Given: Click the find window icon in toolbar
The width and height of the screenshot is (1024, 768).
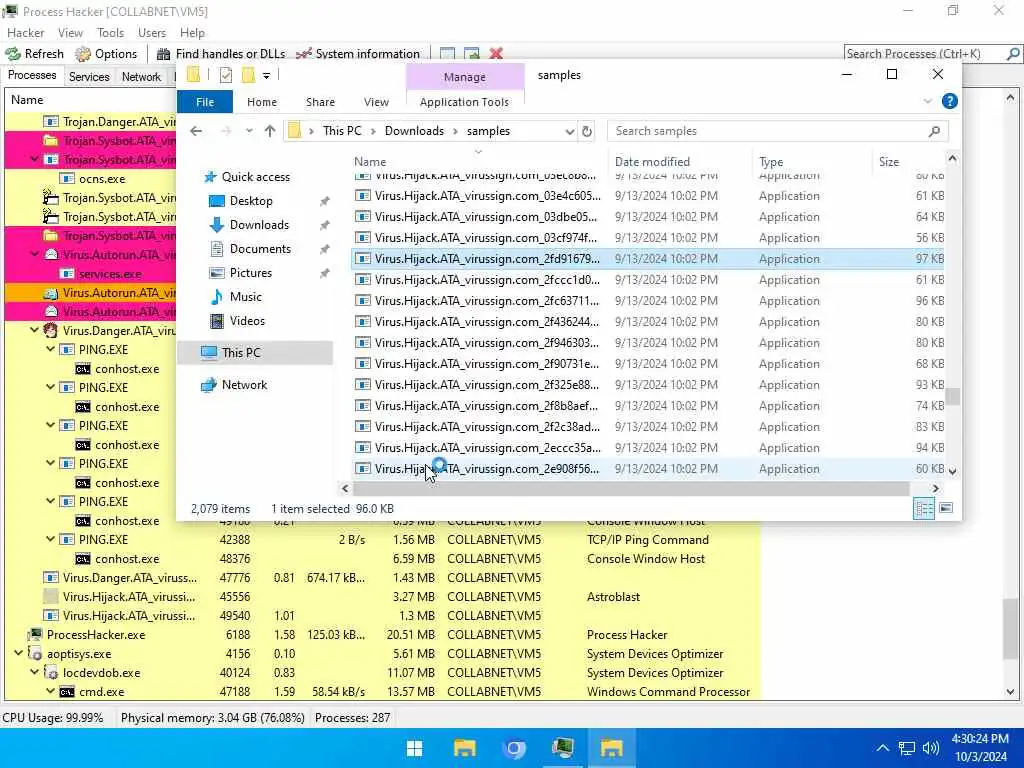Looking at the screenshot, I should (447, 54).
